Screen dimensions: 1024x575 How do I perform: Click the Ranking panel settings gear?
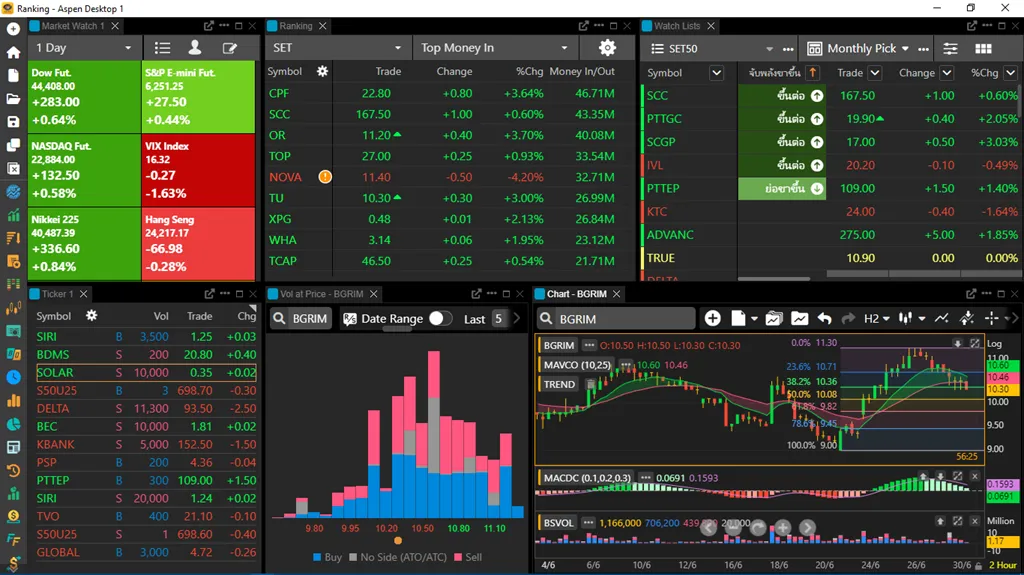607,48
